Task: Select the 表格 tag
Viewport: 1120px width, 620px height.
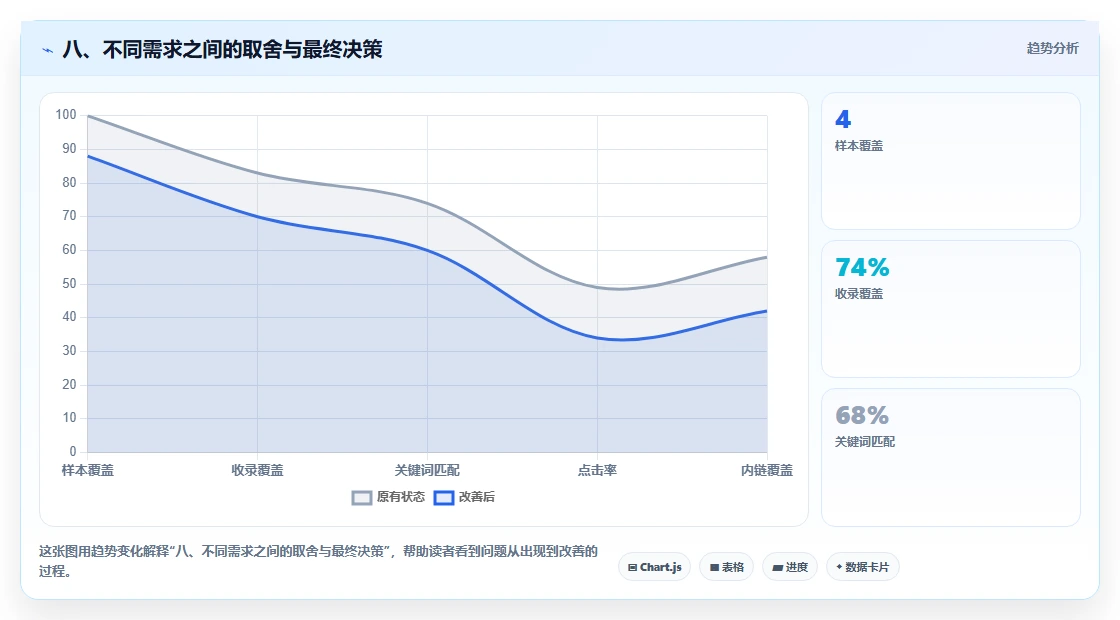Action: [x=726, y=567]
